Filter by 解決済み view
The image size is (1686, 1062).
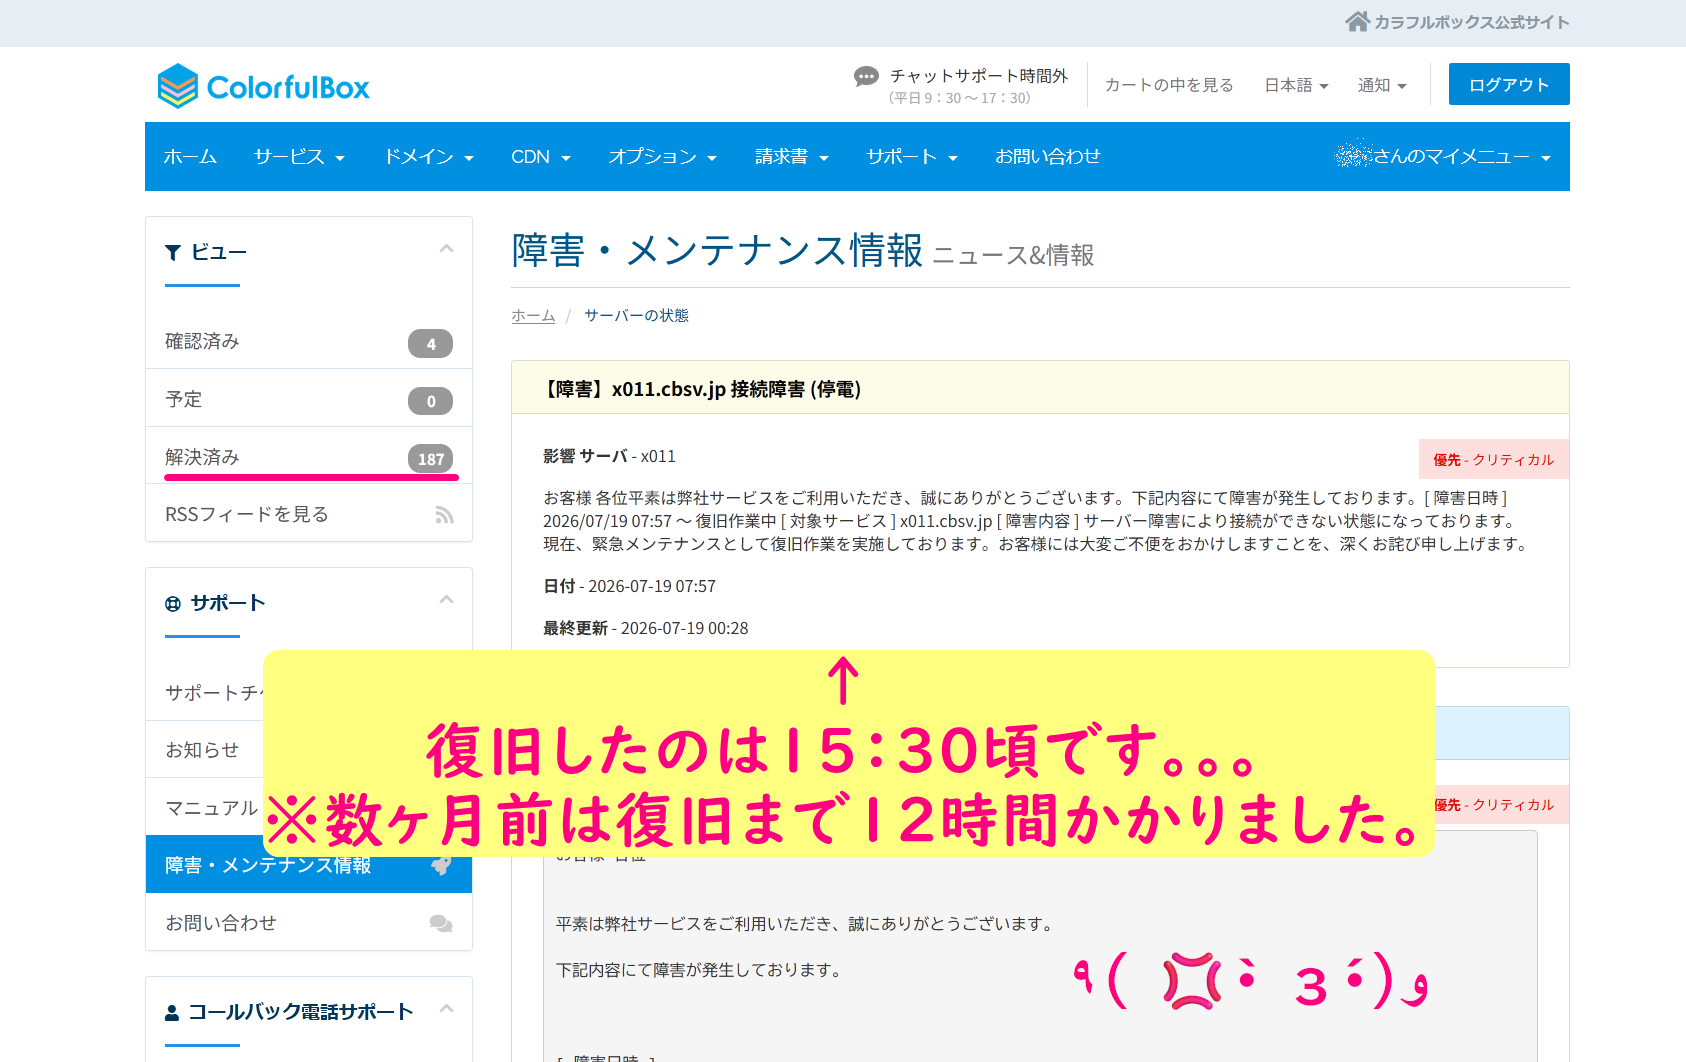[309, 458]
